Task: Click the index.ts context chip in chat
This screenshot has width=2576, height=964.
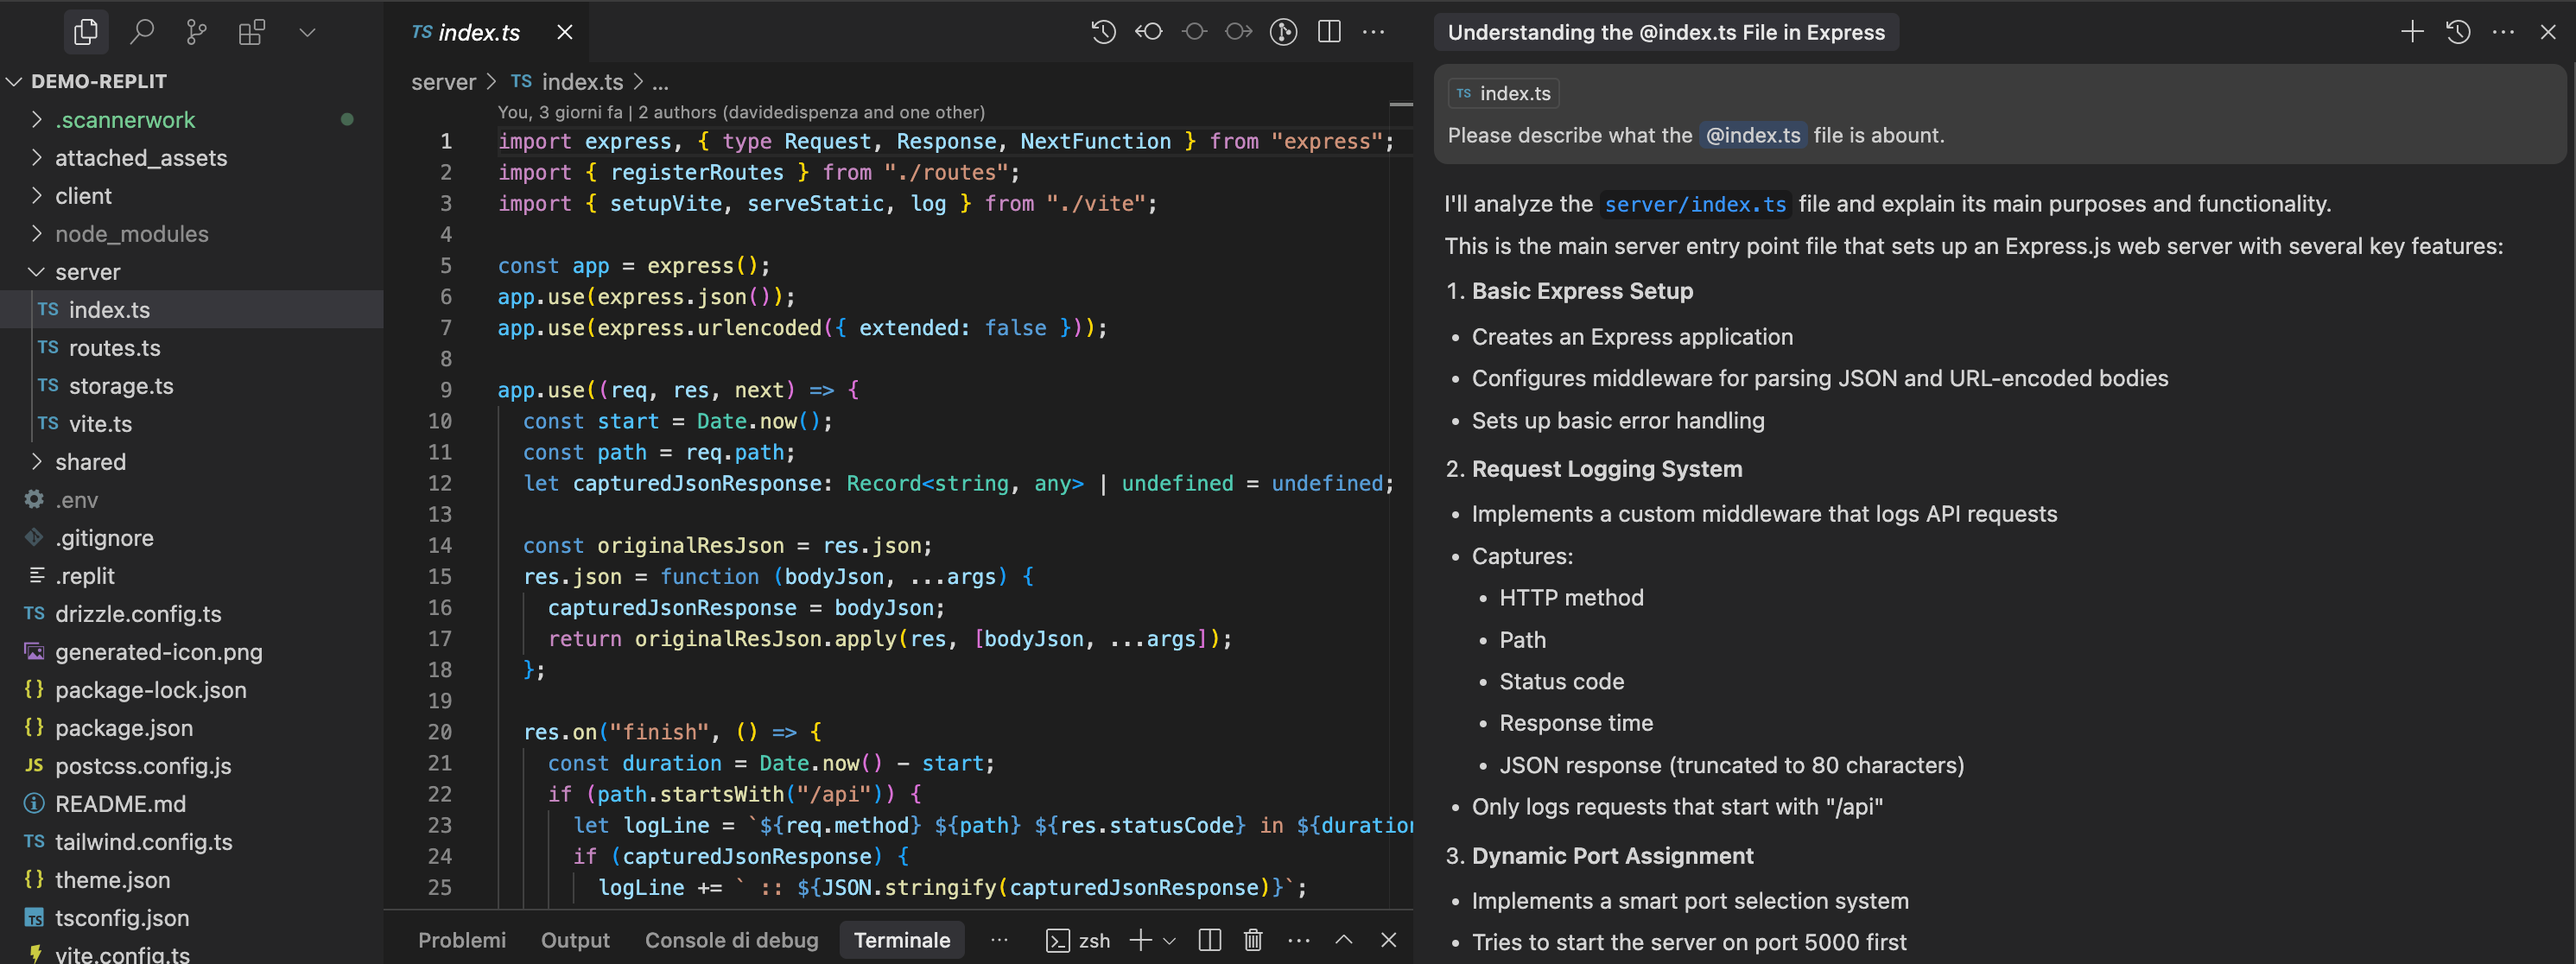Action: tap(1503, 93)
